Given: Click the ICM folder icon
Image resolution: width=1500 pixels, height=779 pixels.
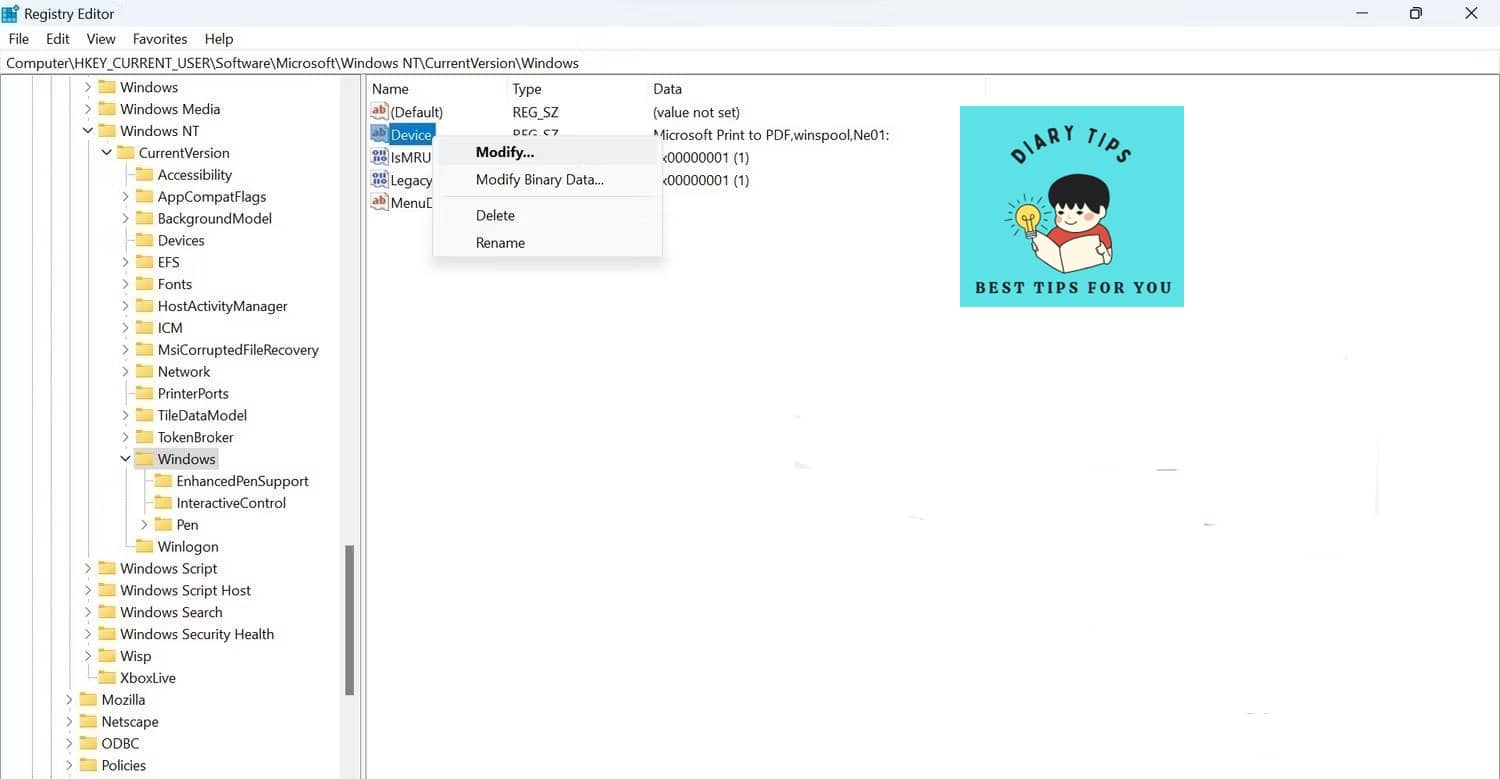Looking at the screenshot, I should [144, 328].
